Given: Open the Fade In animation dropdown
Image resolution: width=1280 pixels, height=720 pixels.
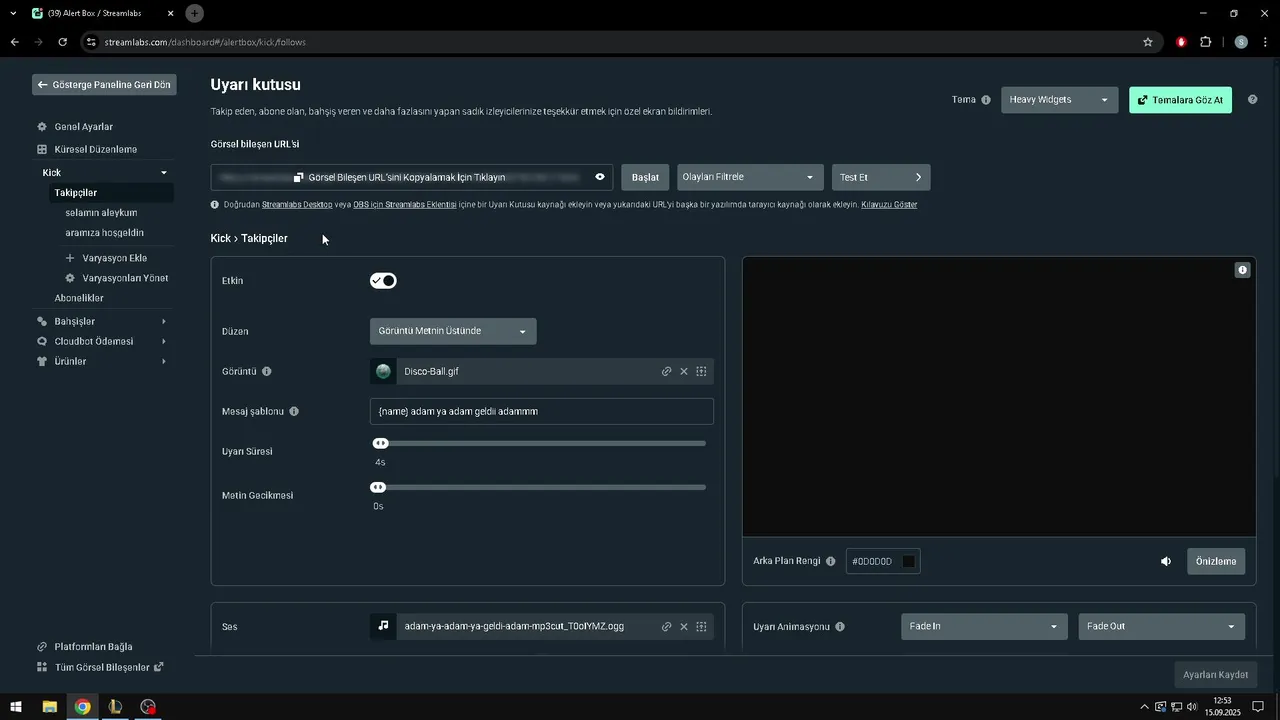Looking at the screenshot, I should click(984, 626).
